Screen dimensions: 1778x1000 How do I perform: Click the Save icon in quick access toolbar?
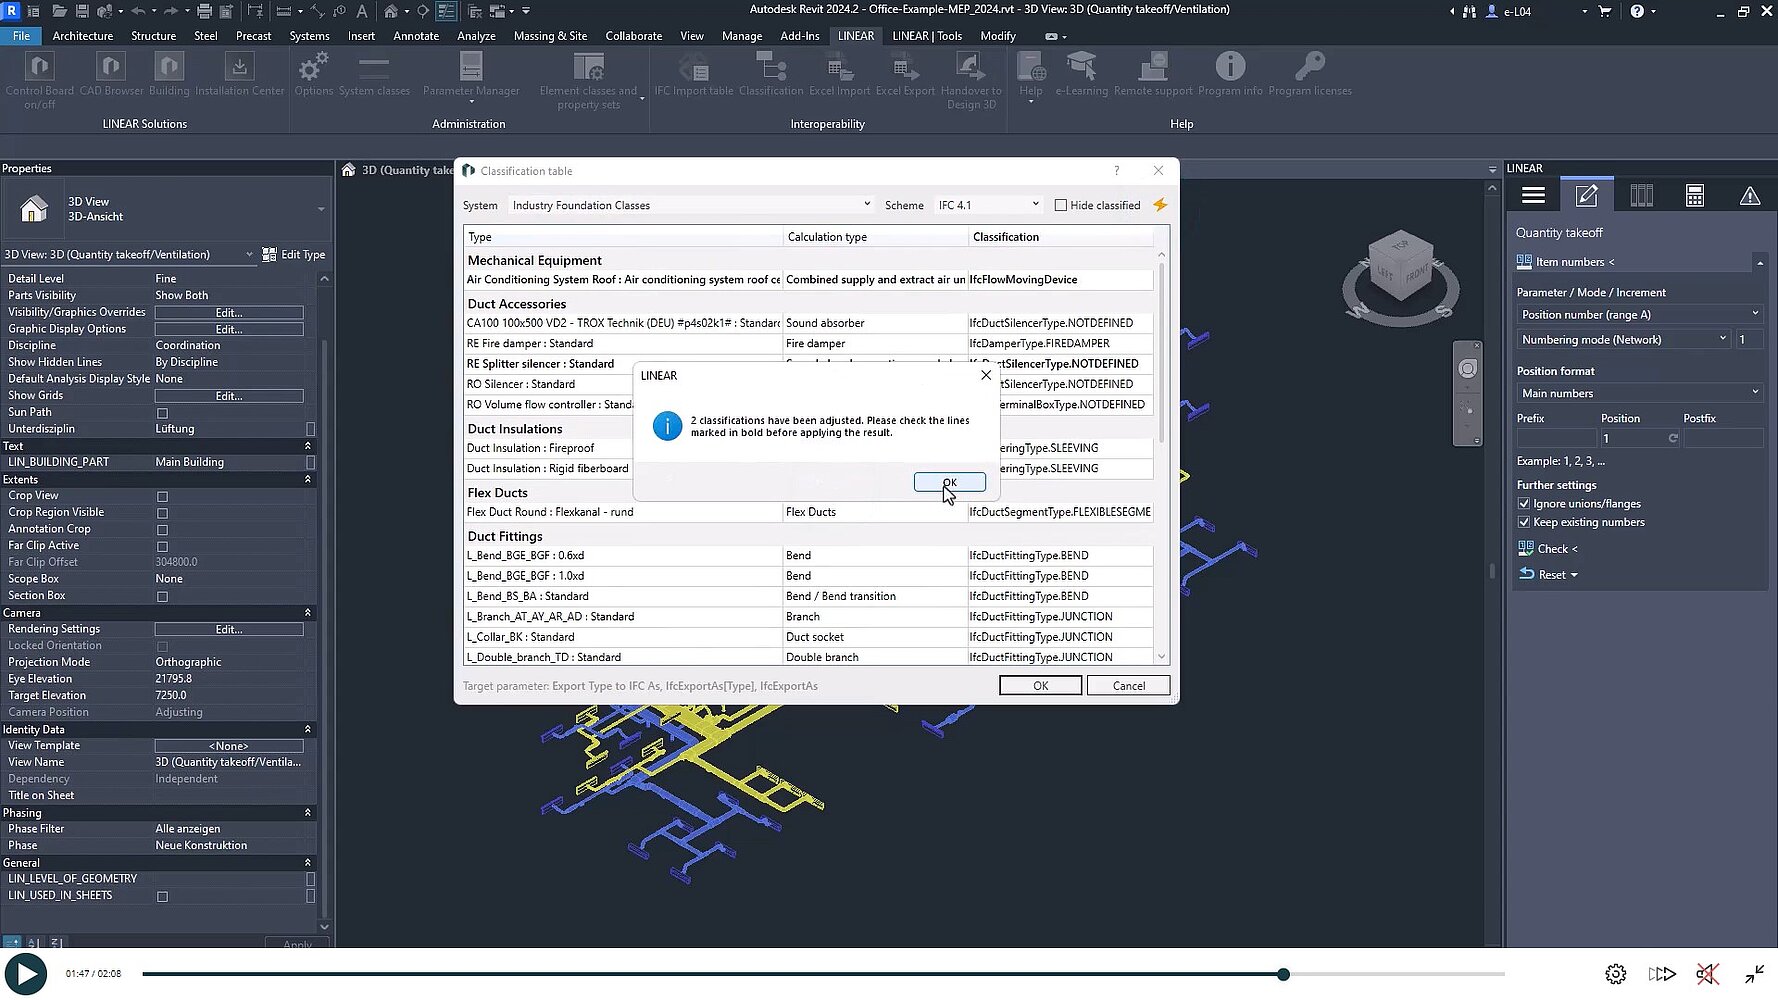82,11
